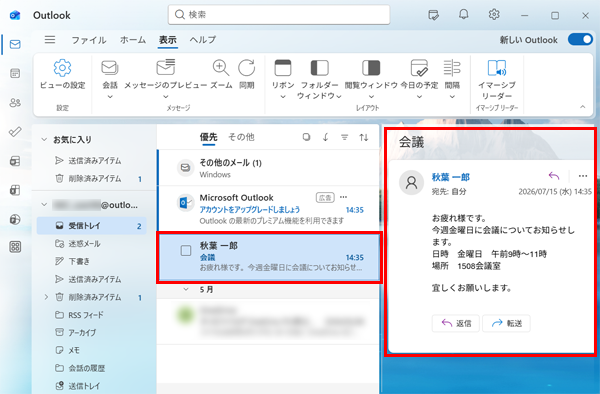Select the RSS フィード folder
The width and height of the screenshot is (600, 394).
[x=92, y=315]
